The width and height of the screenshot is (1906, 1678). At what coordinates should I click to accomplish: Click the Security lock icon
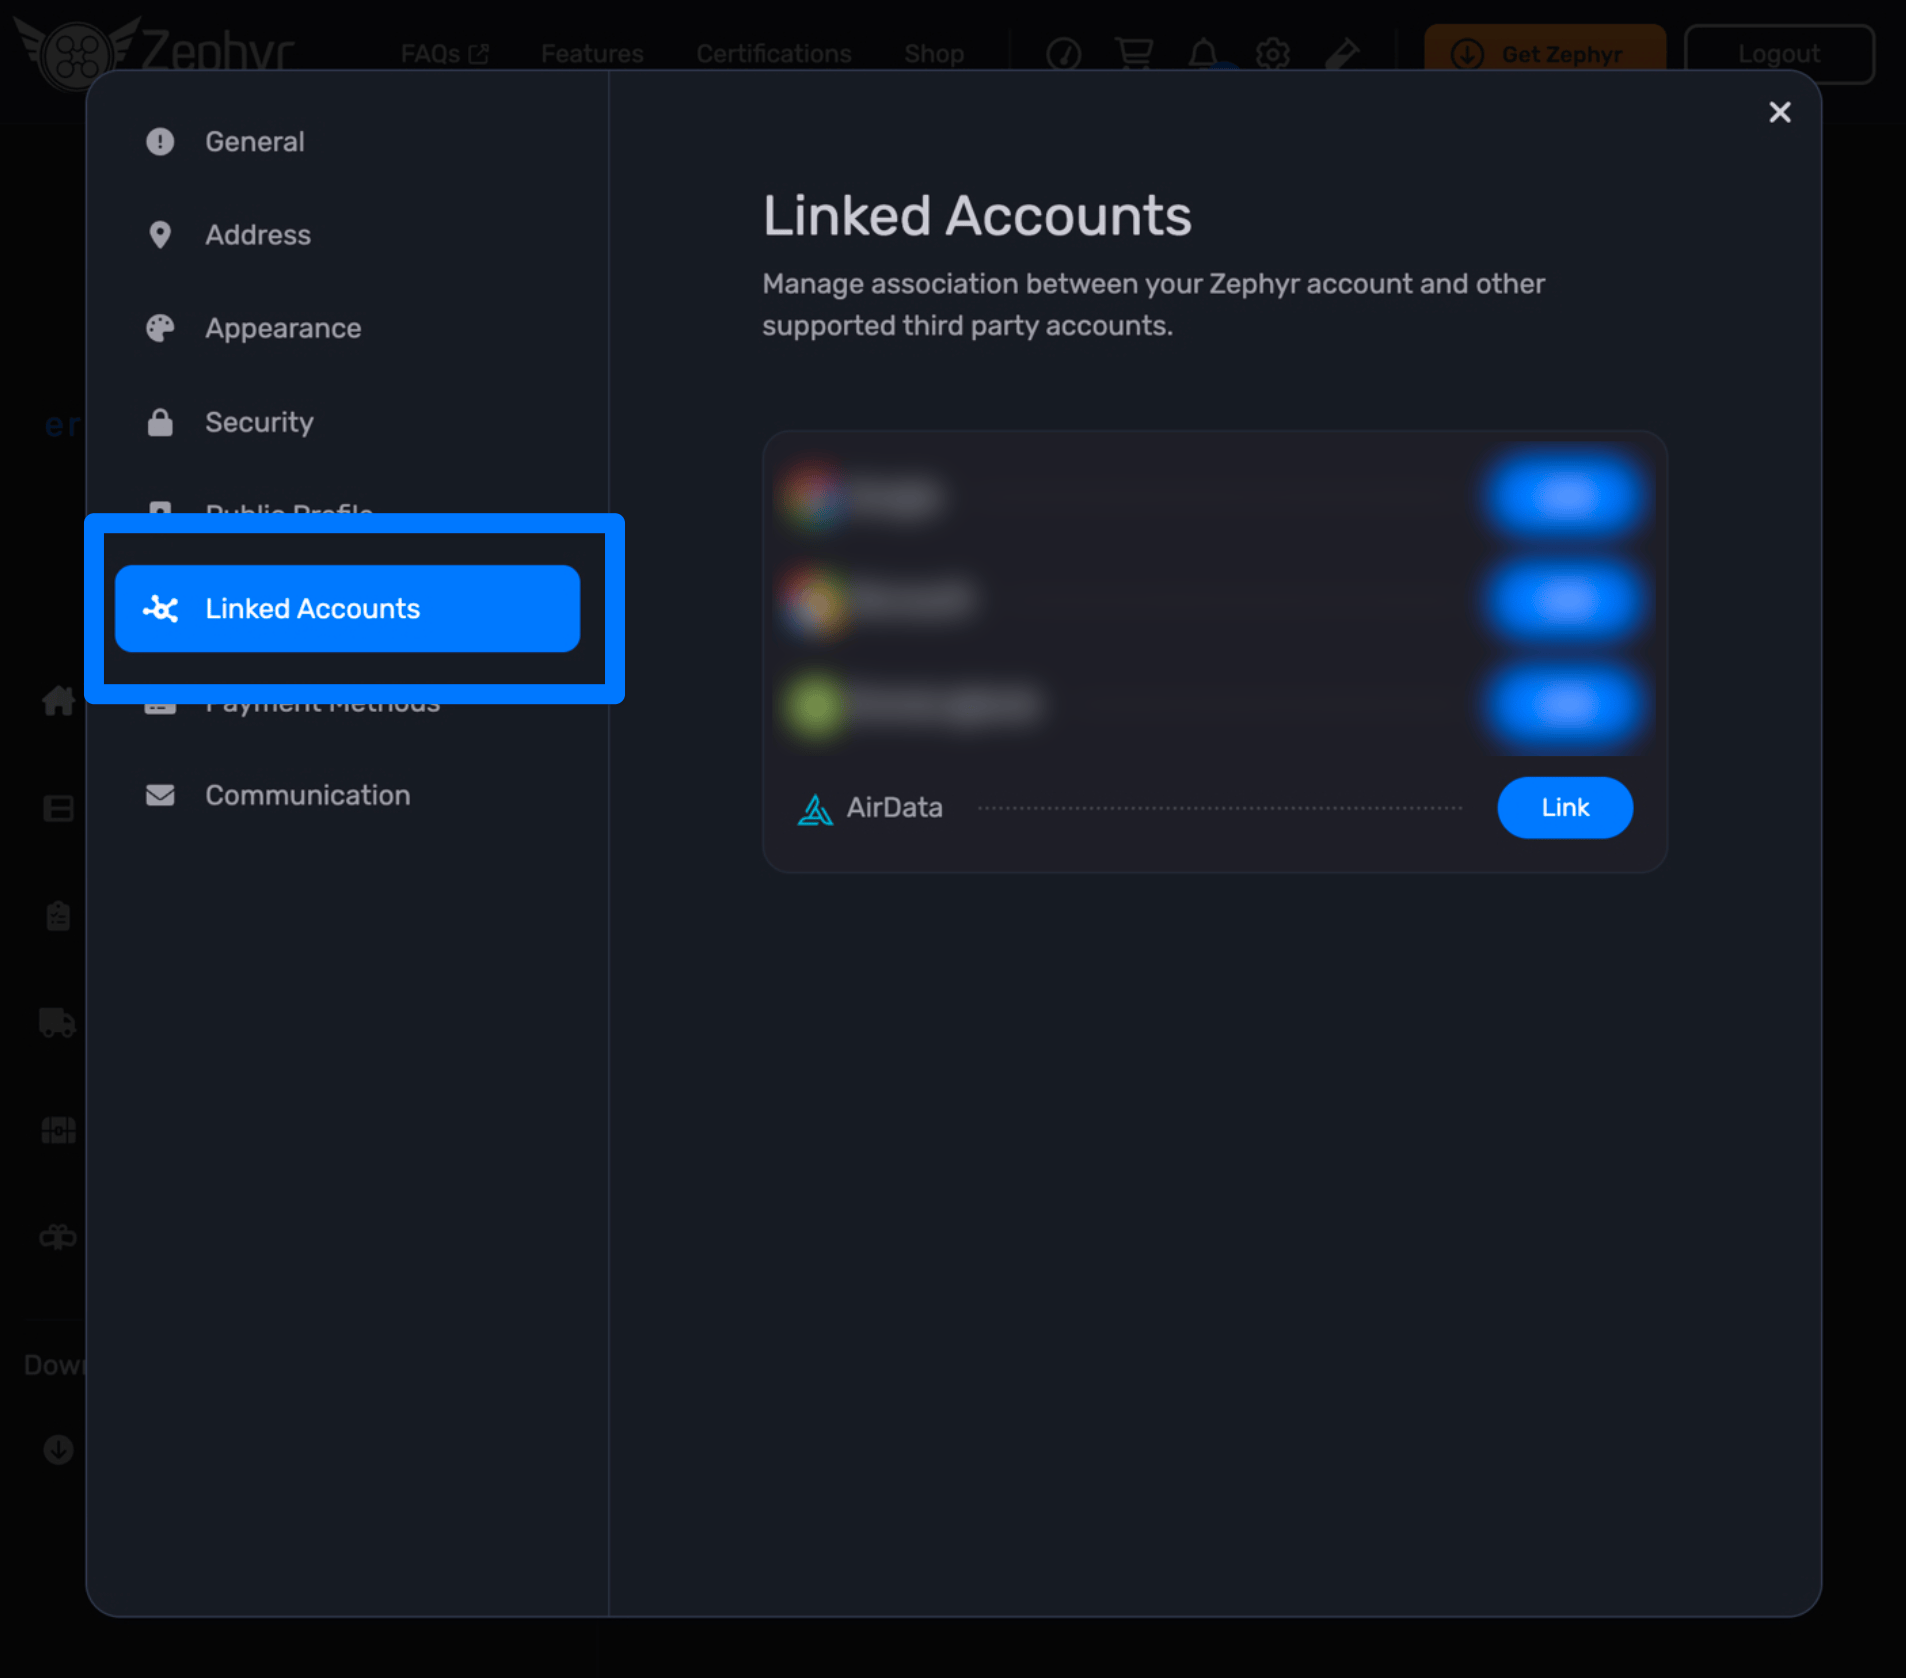coord(160,422)
